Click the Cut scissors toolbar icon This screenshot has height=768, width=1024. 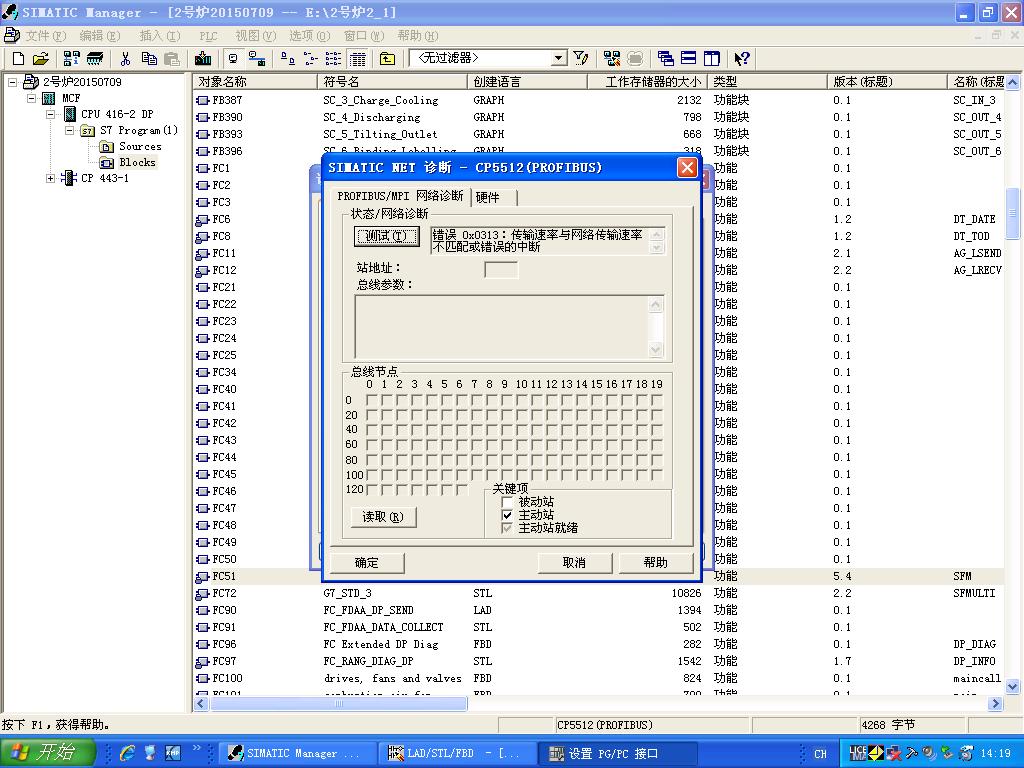(x=126, y=59)
